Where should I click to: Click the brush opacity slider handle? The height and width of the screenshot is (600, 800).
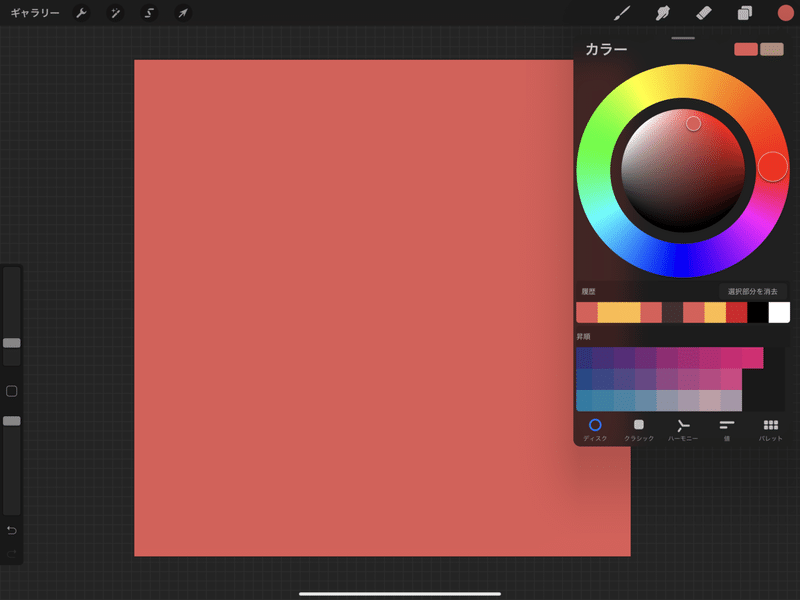click(12, 421)
